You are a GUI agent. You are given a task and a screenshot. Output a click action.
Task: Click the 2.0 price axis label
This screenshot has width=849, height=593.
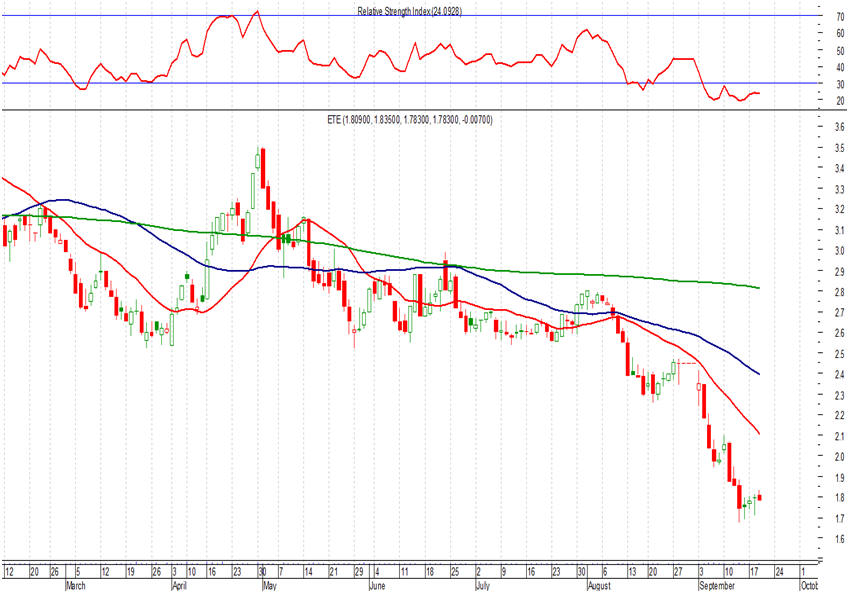pyautogui.click(x=839, y=457)
